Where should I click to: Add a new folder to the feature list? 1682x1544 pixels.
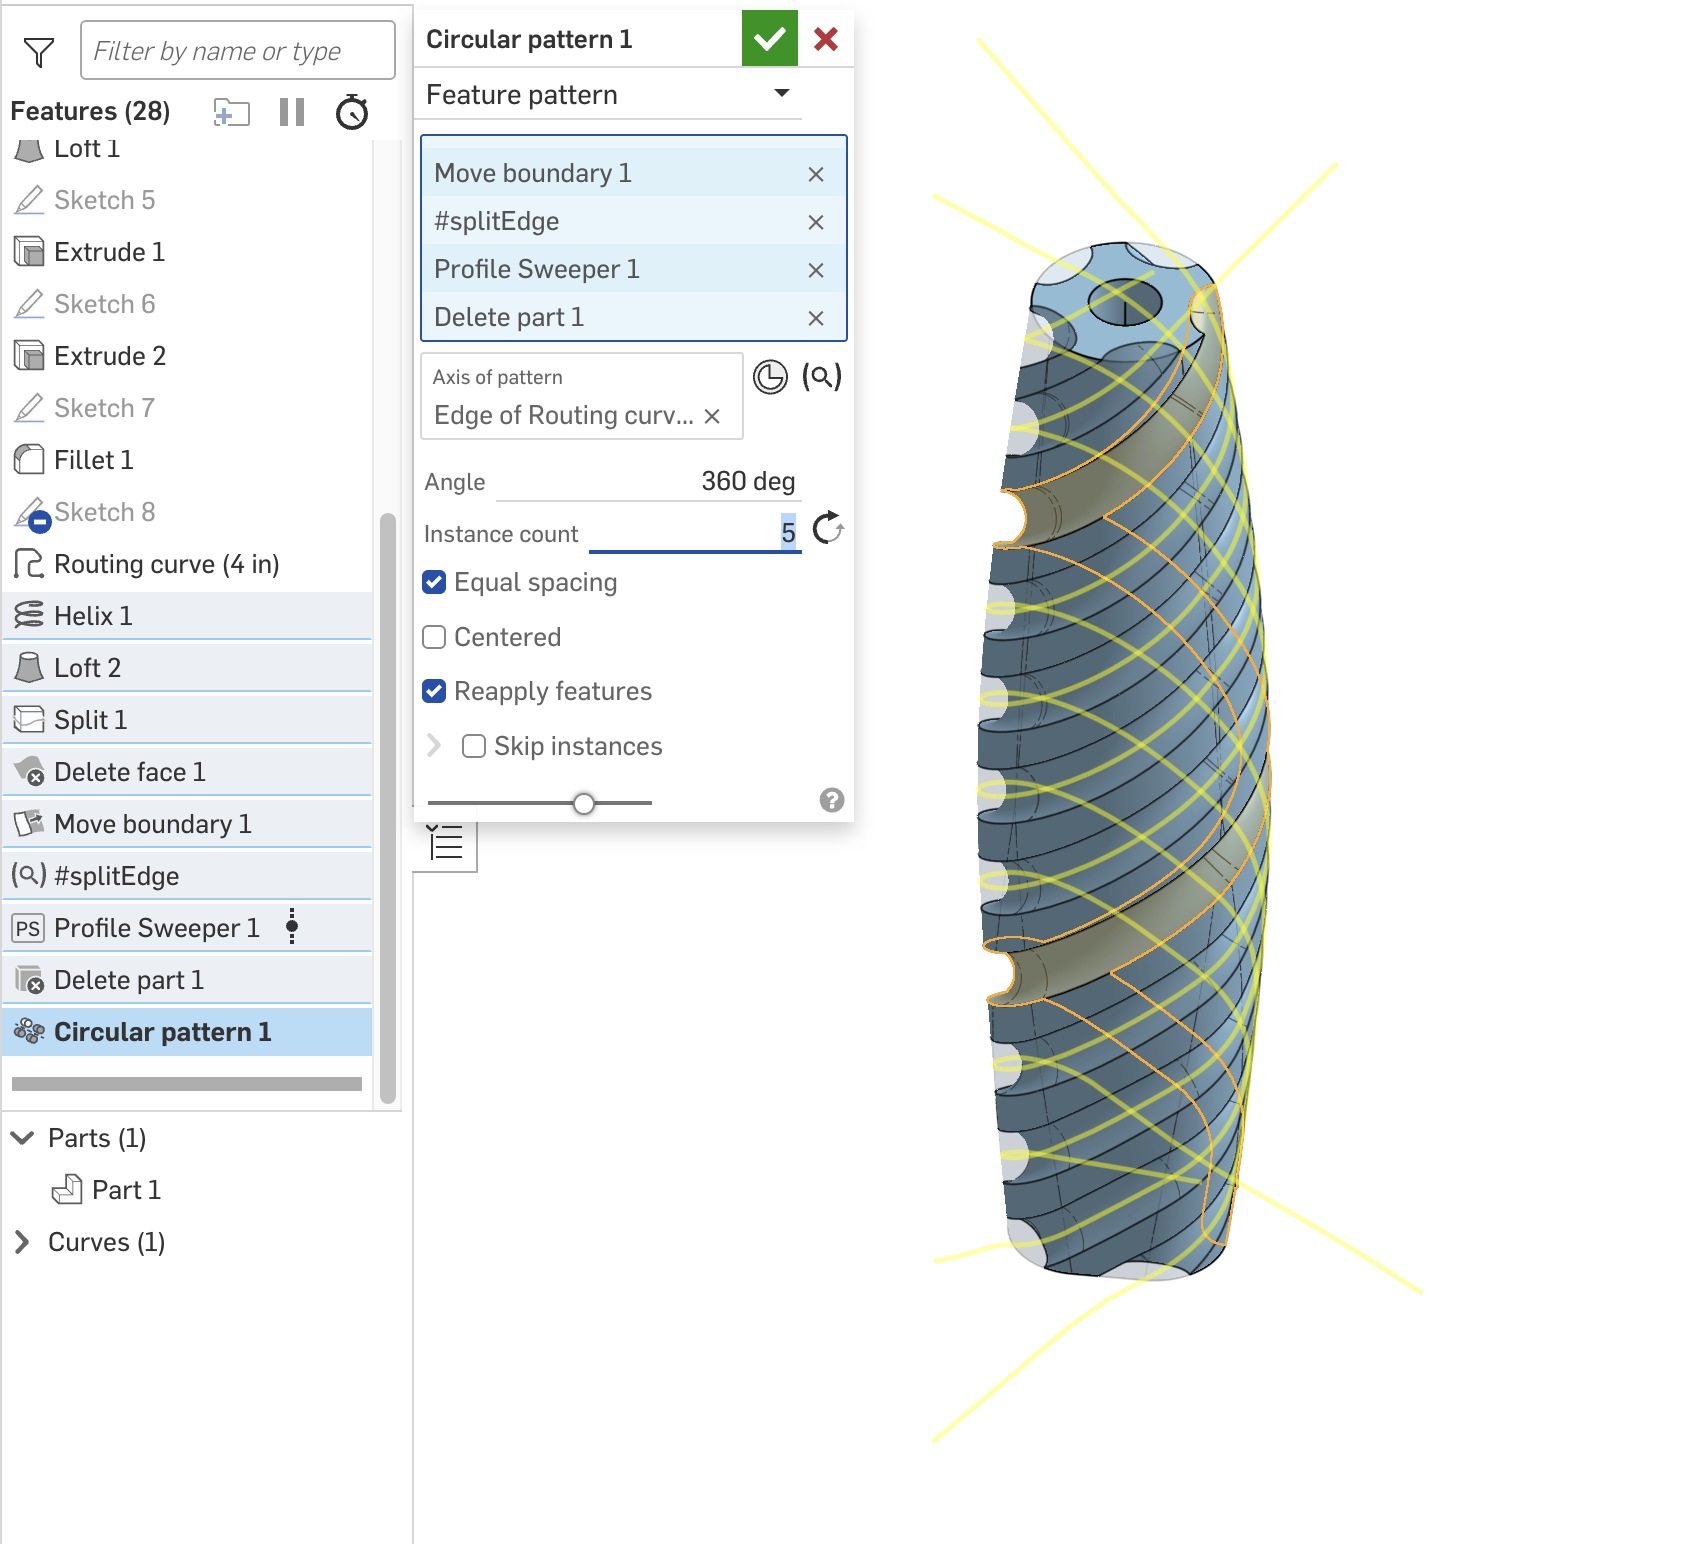coord(231,112)
